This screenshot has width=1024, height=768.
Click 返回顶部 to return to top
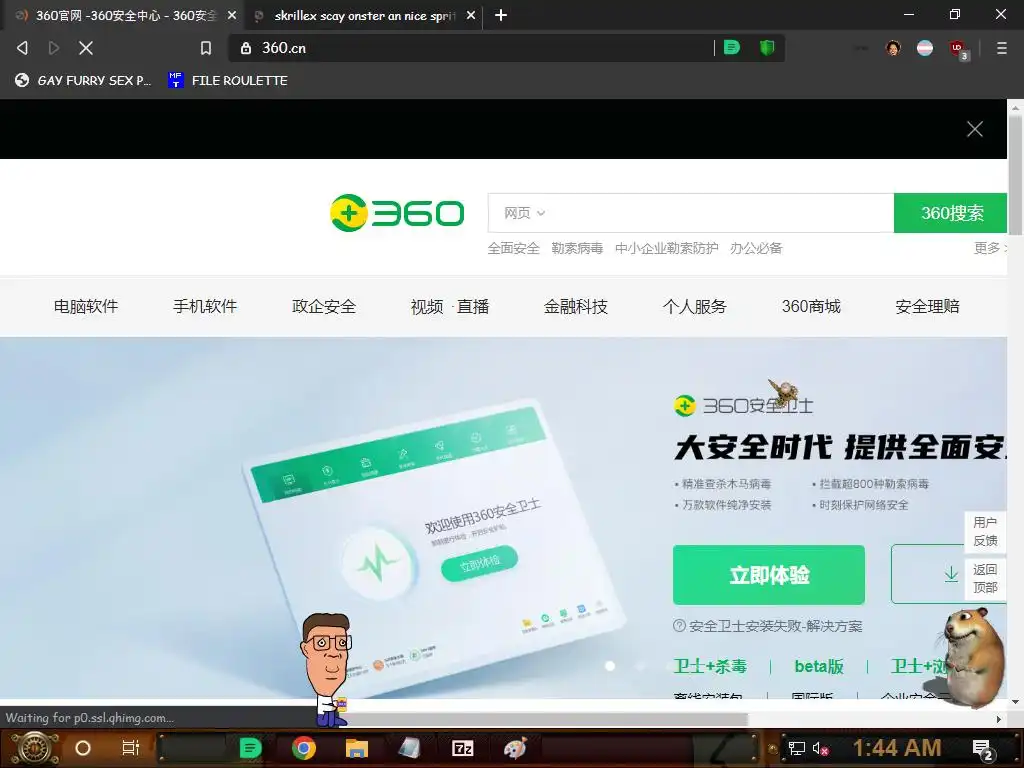985,579
